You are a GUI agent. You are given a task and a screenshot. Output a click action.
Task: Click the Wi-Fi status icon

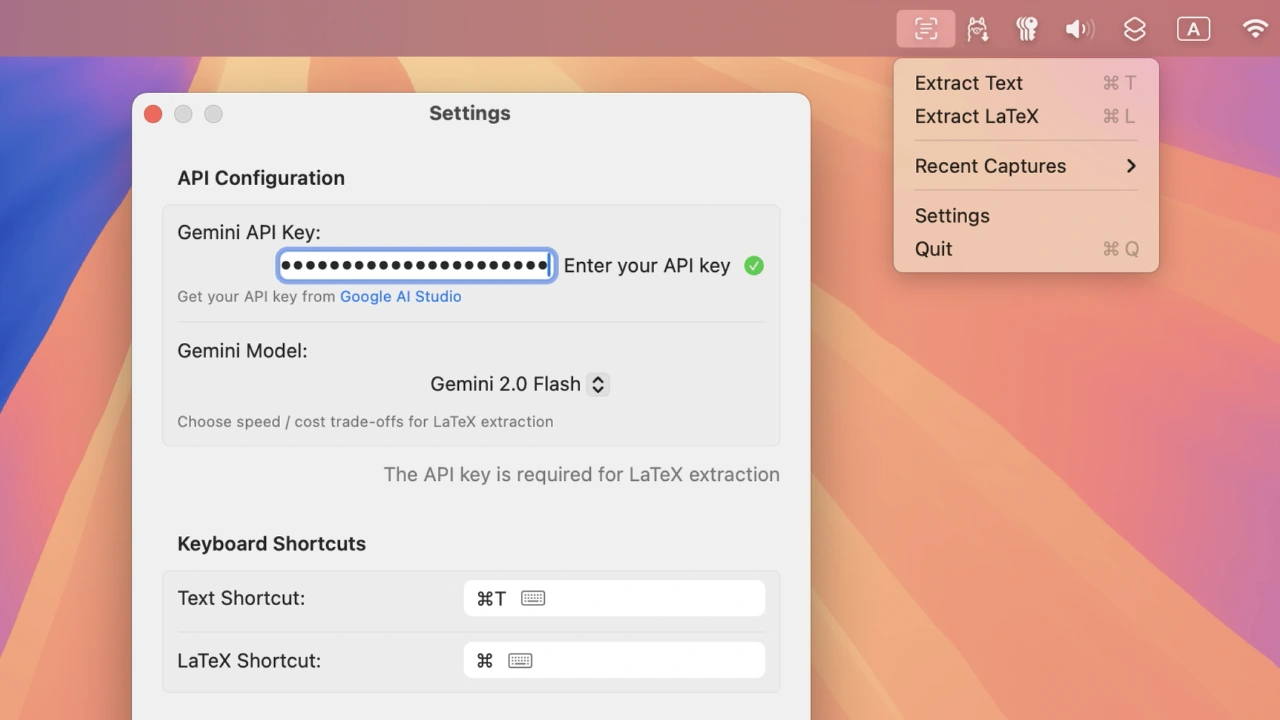point(1255,29)
